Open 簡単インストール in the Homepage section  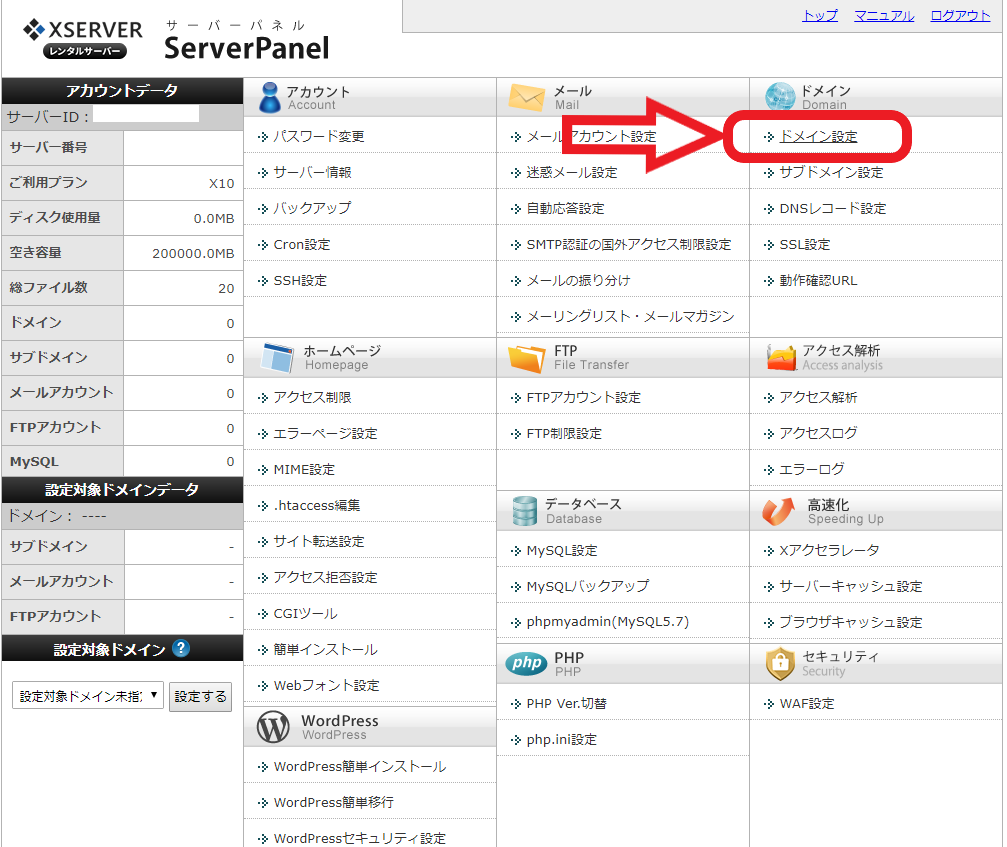tap(325, 649)
